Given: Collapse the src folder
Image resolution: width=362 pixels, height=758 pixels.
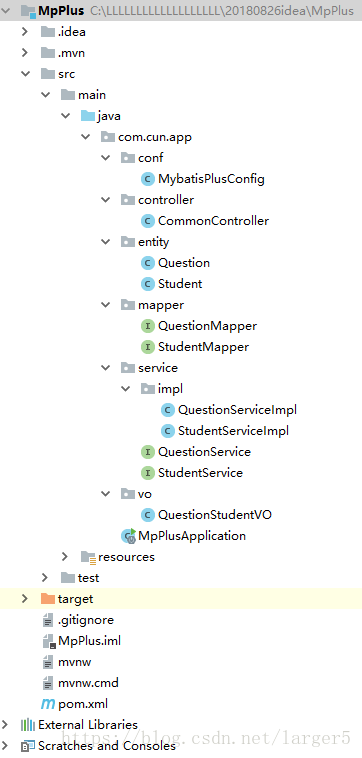Looking at the screenshot, I should tap(25, 74).
